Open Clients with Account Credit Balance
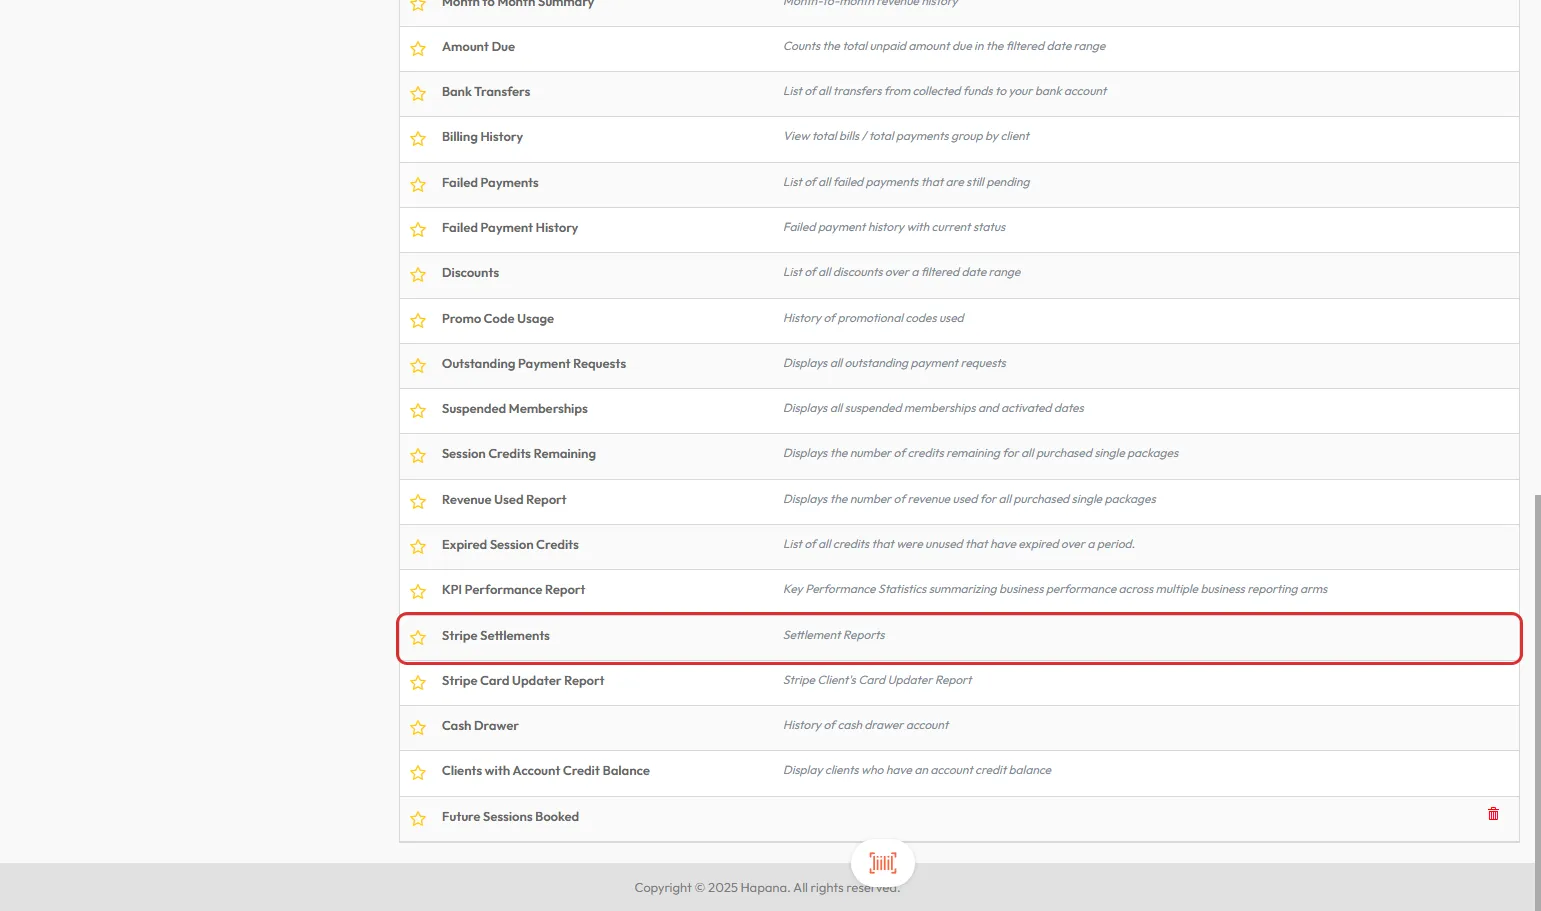The height and width of the screenshot is (911, 1541). point(546,771)
